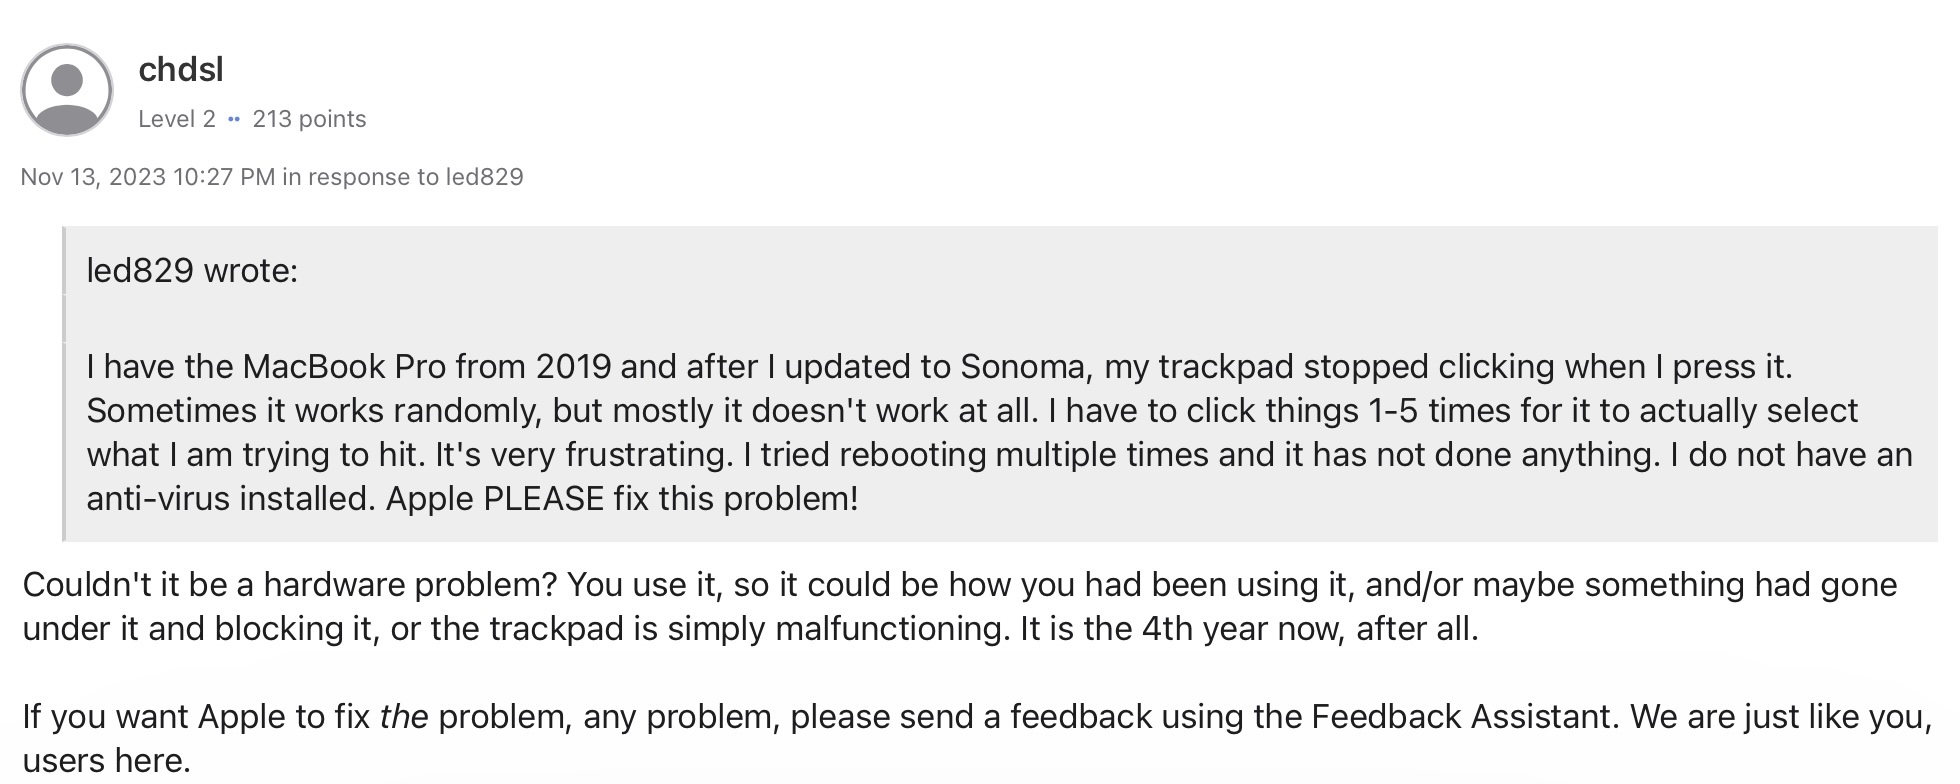
Task: Click the blue level dots icon
Action: coord(234,119)
